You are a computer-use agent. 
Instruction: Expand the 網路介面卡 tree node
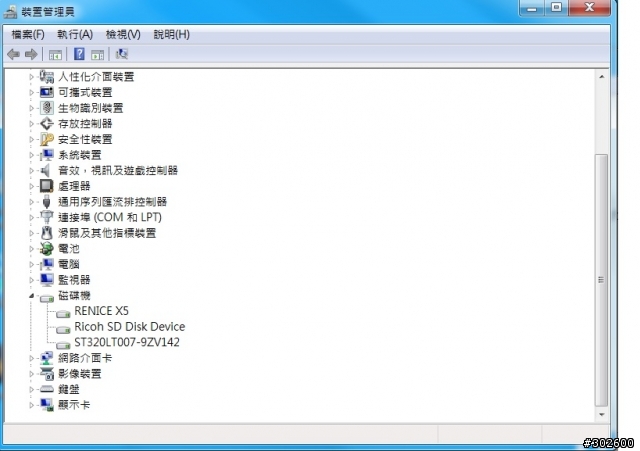tap(31, 358)
